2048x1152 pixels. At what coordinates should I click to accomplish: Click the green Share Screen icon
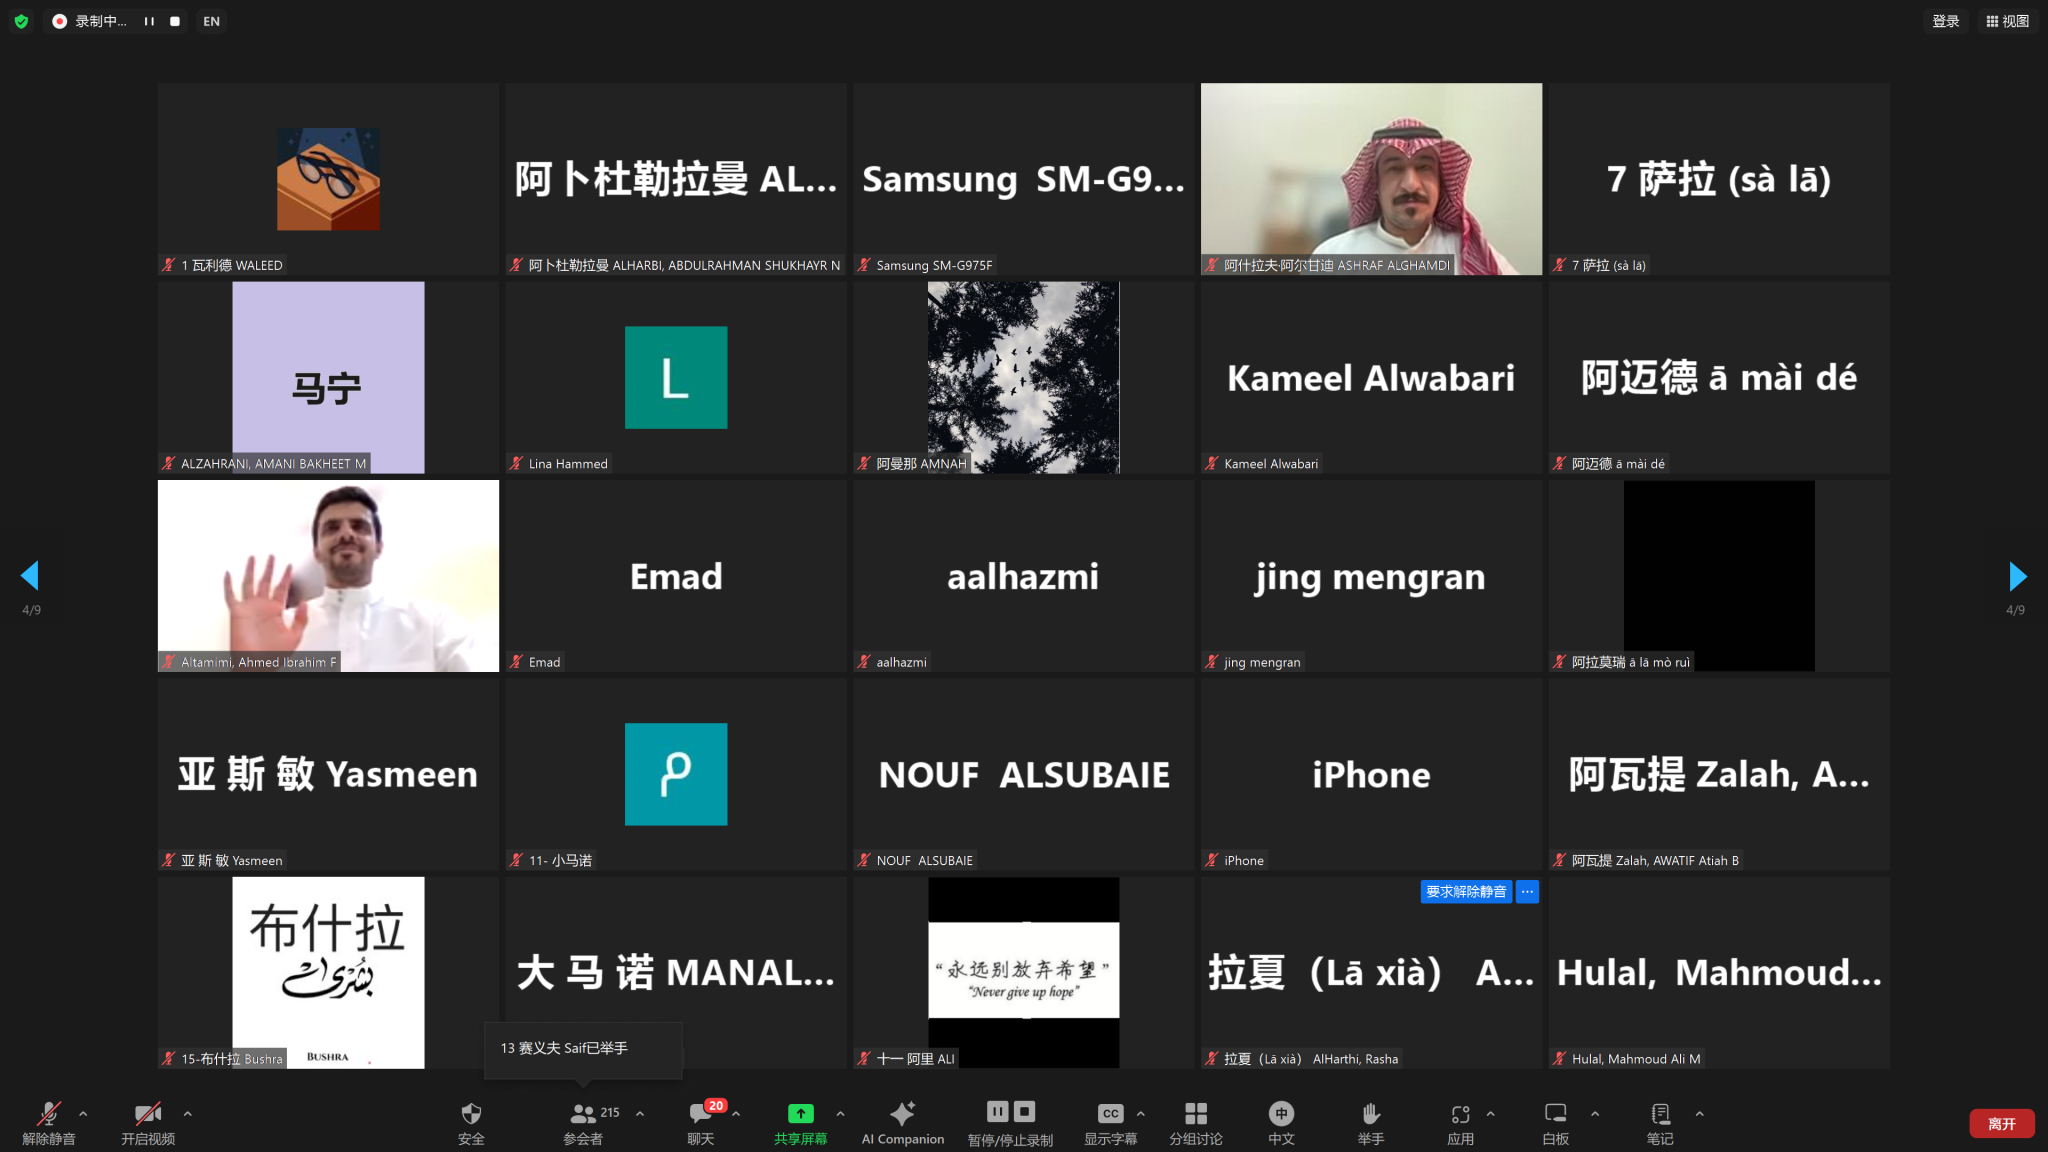[x=800, y=1114]
